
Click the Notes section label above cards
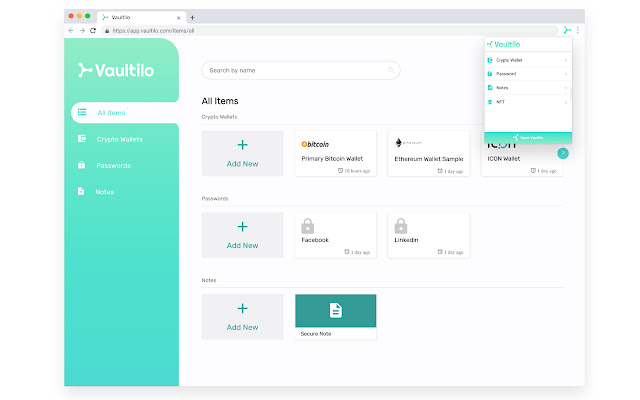[x=209, y=280]
